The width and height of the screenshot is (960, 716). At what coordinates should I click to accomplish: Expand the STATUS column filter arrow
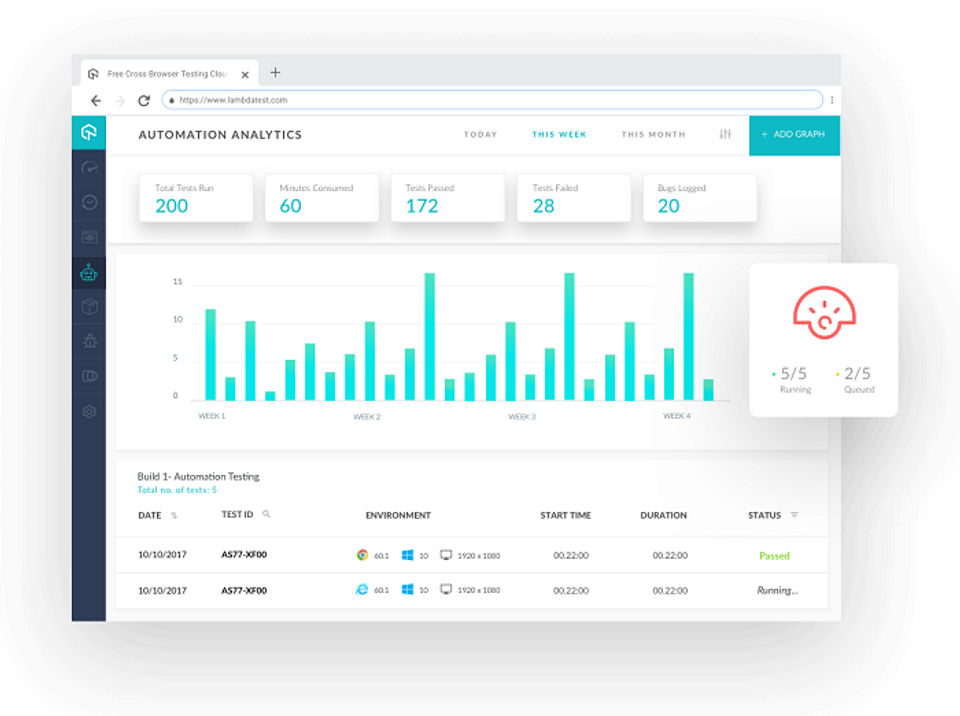pos(794,515)
